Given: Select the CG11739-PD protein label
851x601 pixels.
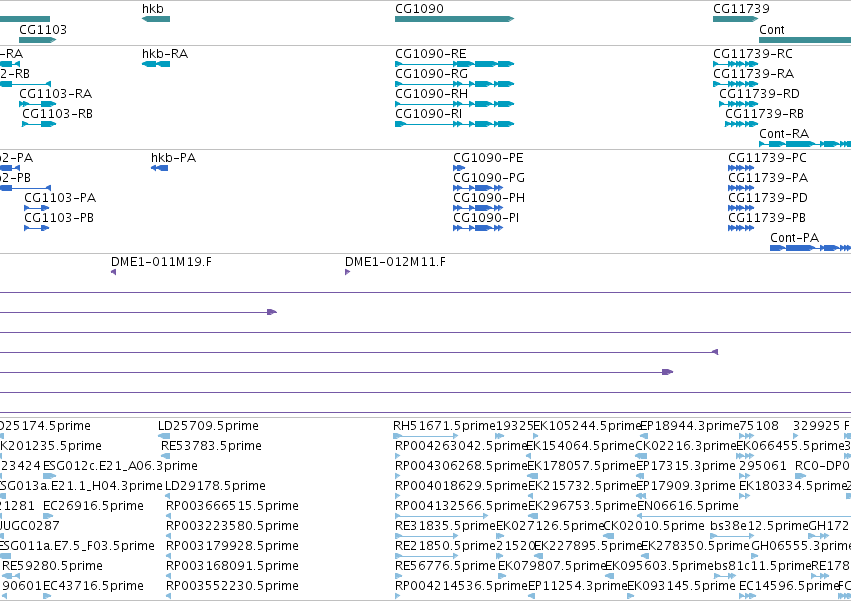Looking at the screenshot, I should pyautogui.click(x=768, y=198).
